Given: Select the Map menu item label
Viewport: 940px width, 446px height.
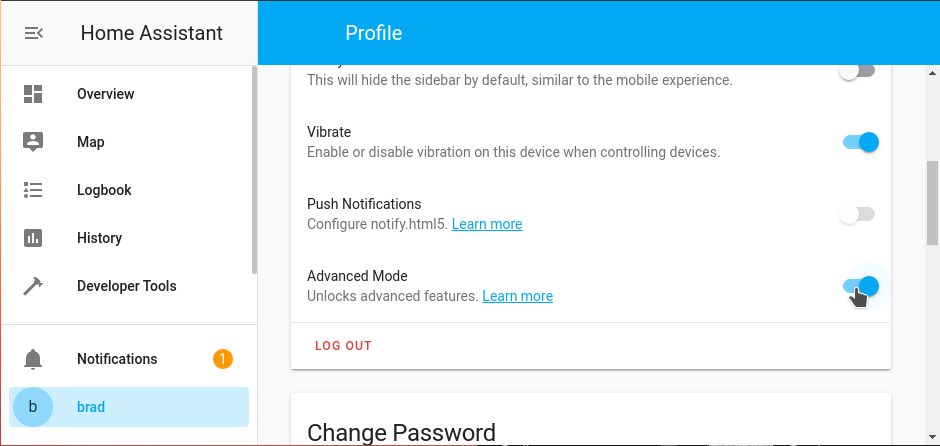Looking at the screenshot, I should pyautogui.click(x=91, y=142).
